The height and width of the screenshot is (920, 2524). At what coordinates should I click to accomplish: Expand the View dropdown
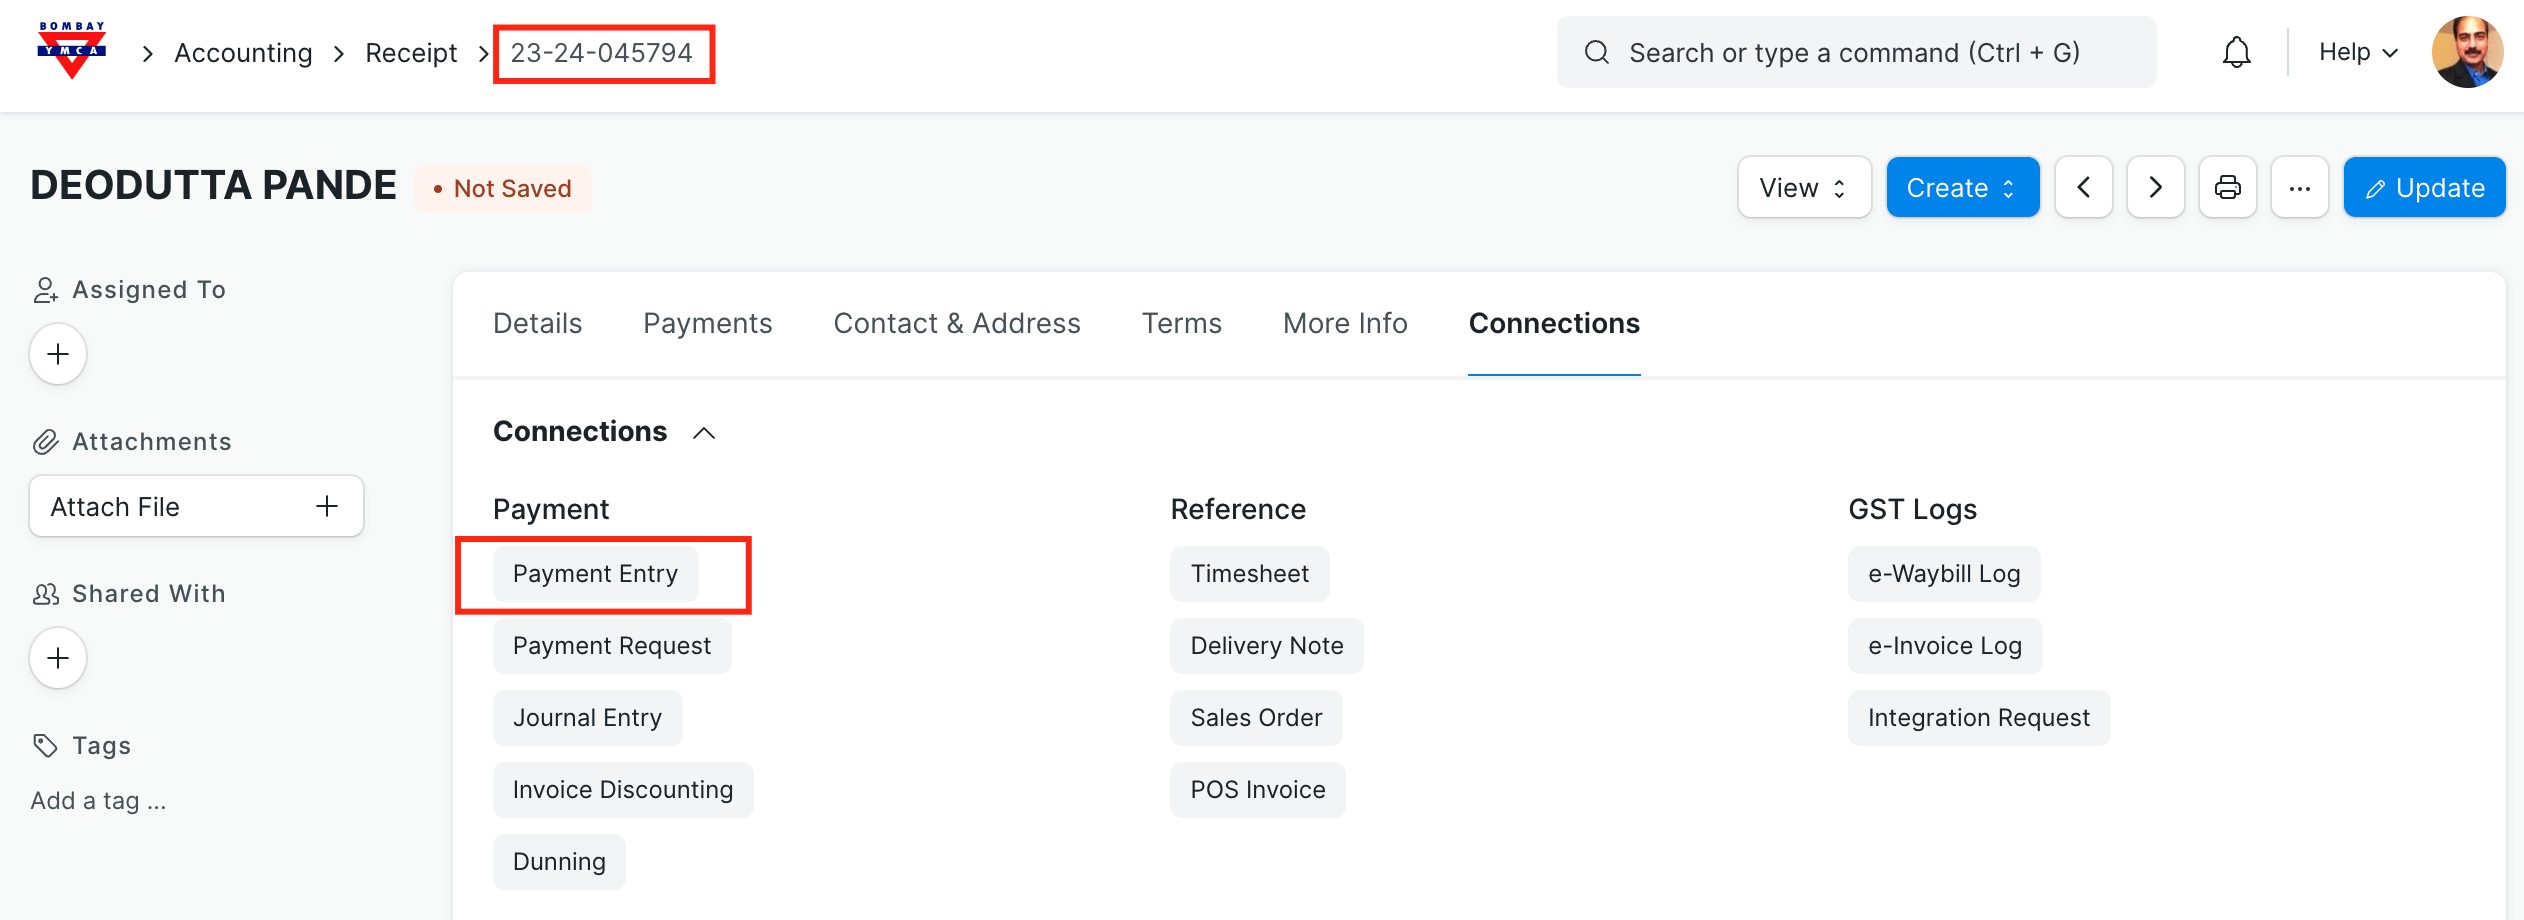click(x=1803, y=187)
